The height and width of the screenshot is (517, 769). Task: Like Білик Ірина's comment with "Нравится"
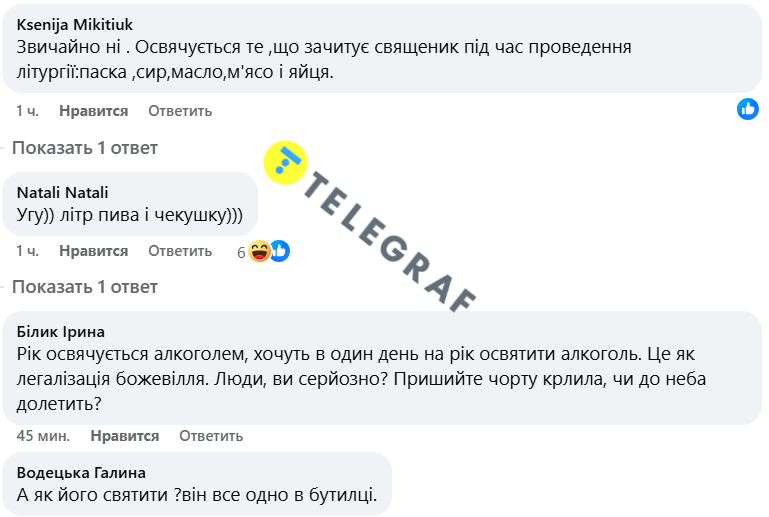125,436
